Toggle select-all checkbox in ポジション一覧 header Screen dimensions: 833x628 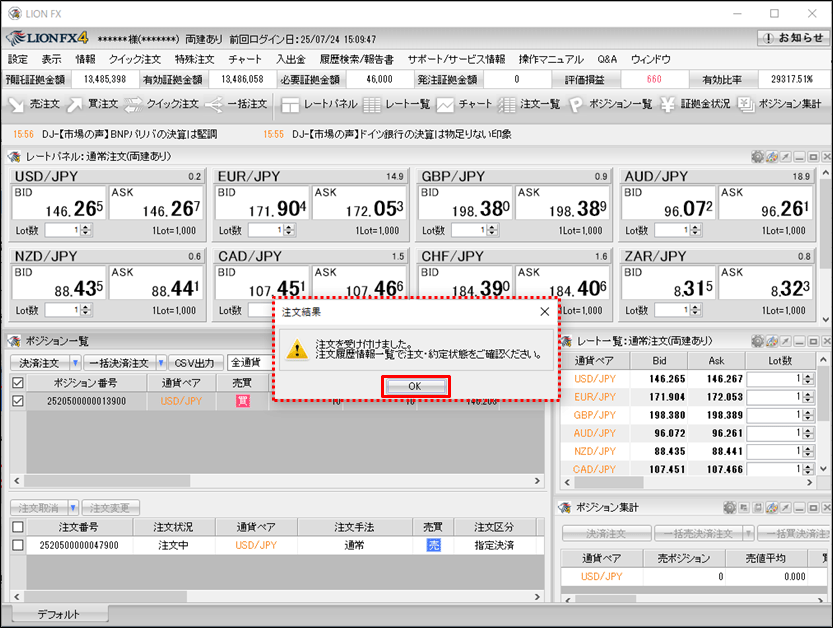17,382
